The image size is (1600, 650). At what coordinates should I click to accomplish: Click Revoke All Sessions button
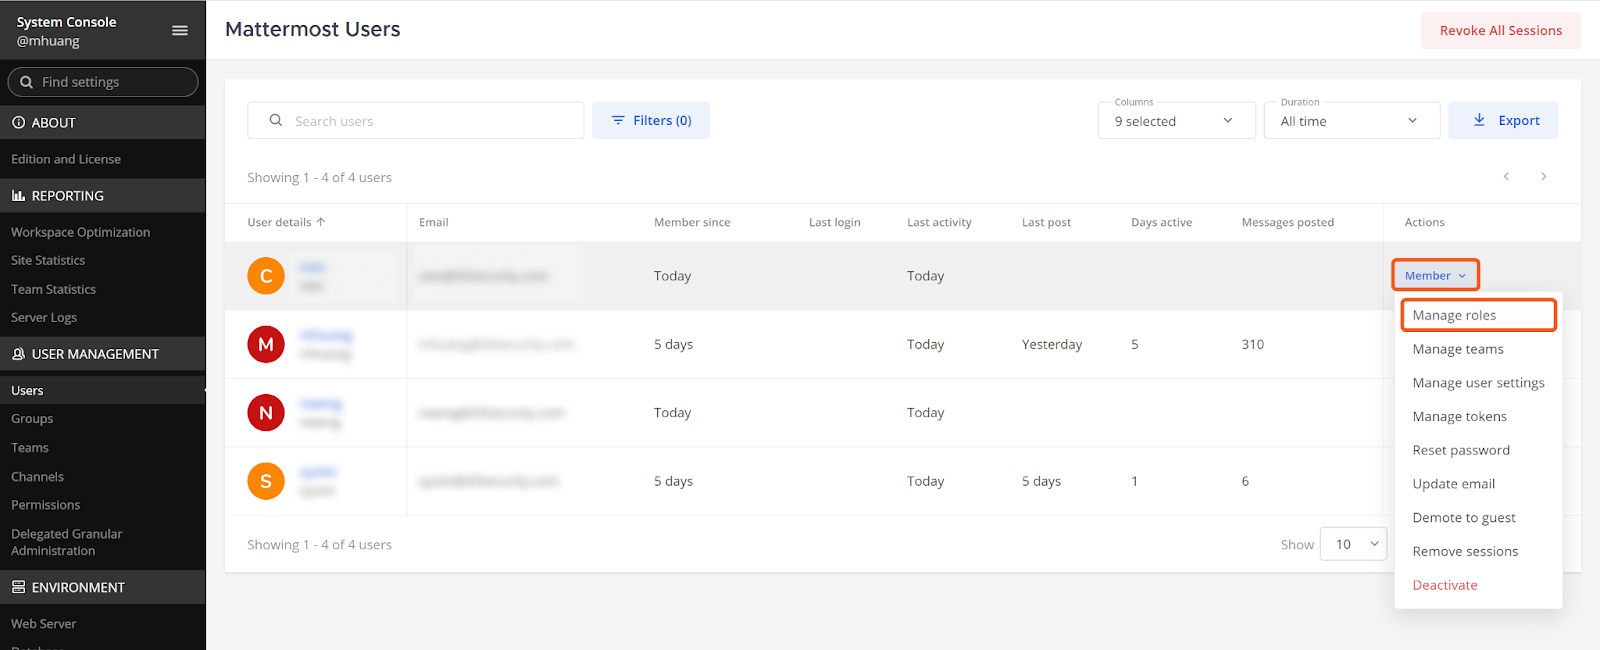click(1500, 31)
